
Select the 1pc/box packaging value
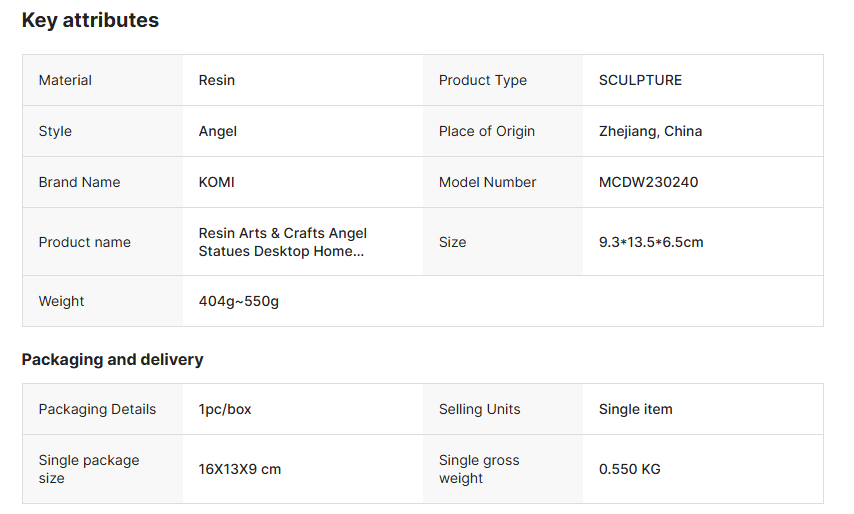pyautogui.click(x=225, y=409)
